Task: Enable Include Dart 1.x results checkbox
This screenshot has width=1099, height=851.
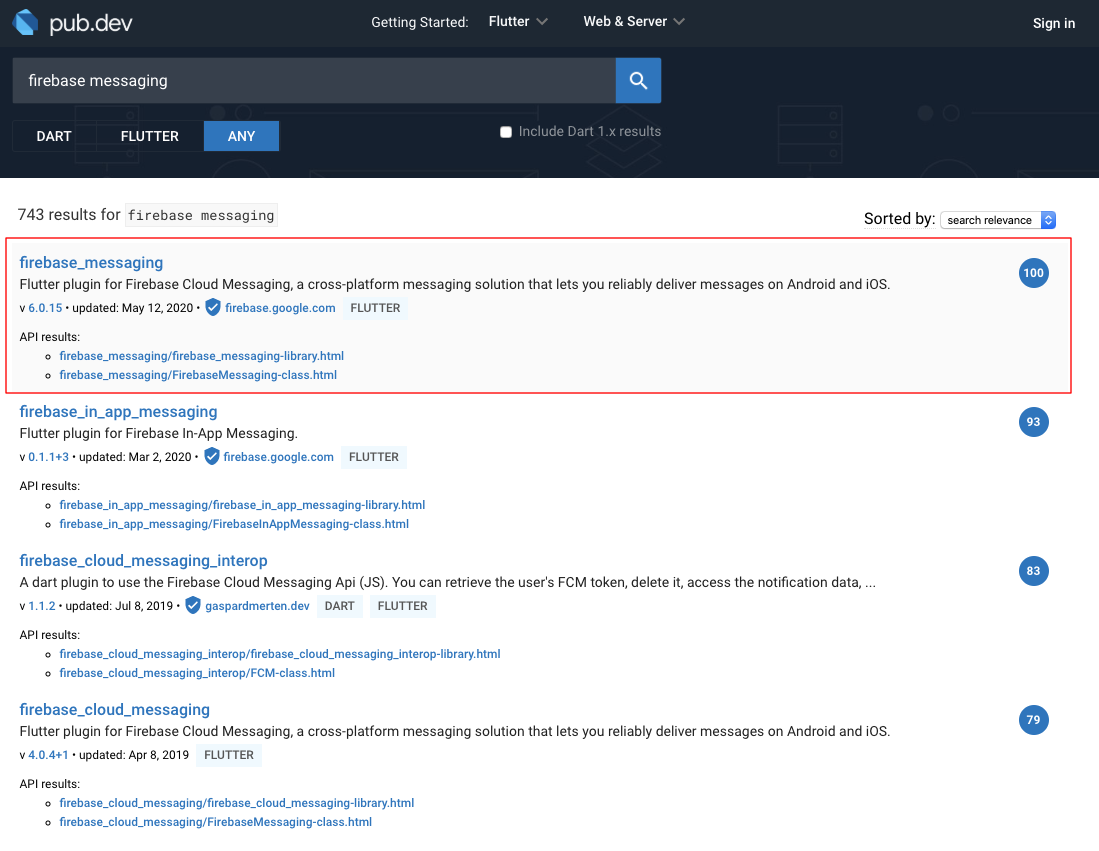Action: pyautogui.click(x=506, y=132)
